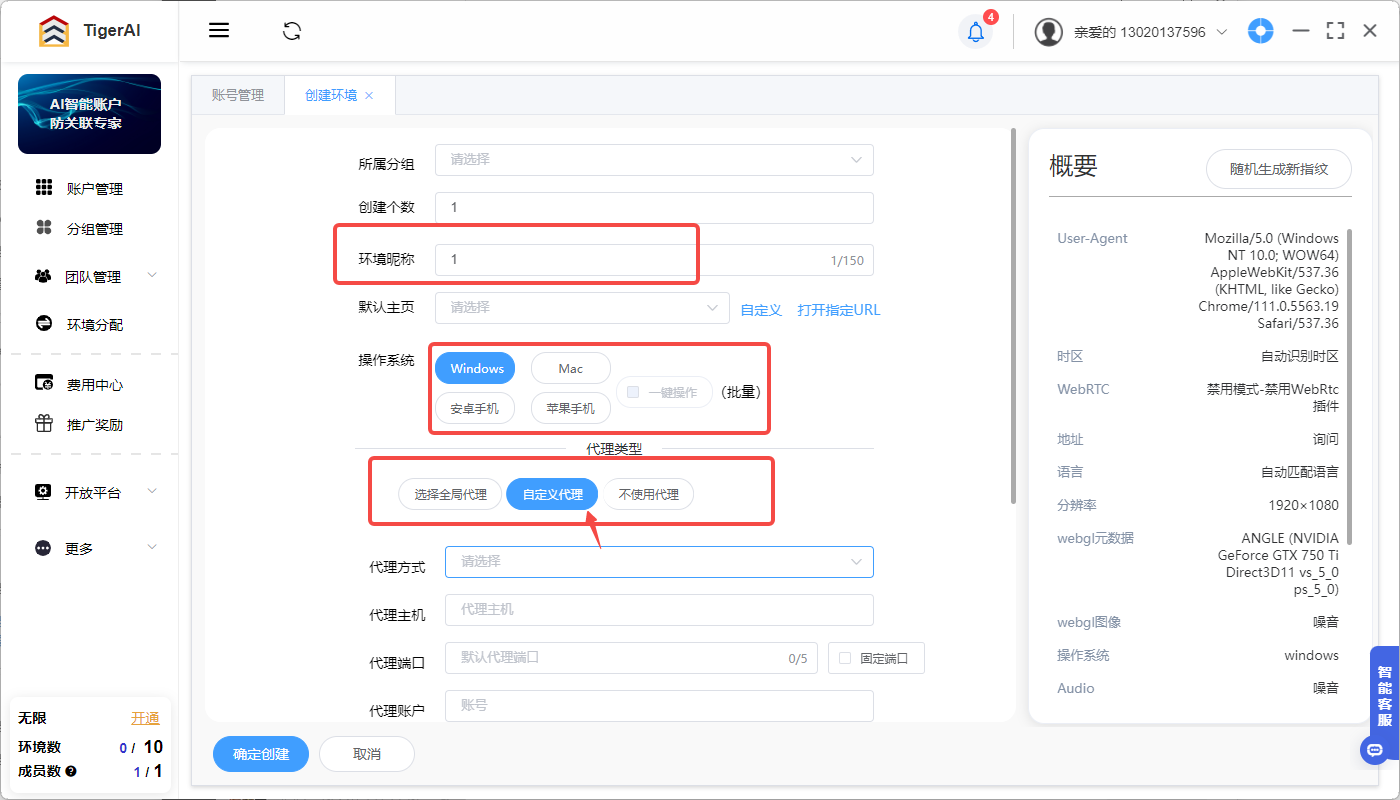
Task: Click the 开放平台 icon
Action: pyautogui.click(x=43, y=492)
